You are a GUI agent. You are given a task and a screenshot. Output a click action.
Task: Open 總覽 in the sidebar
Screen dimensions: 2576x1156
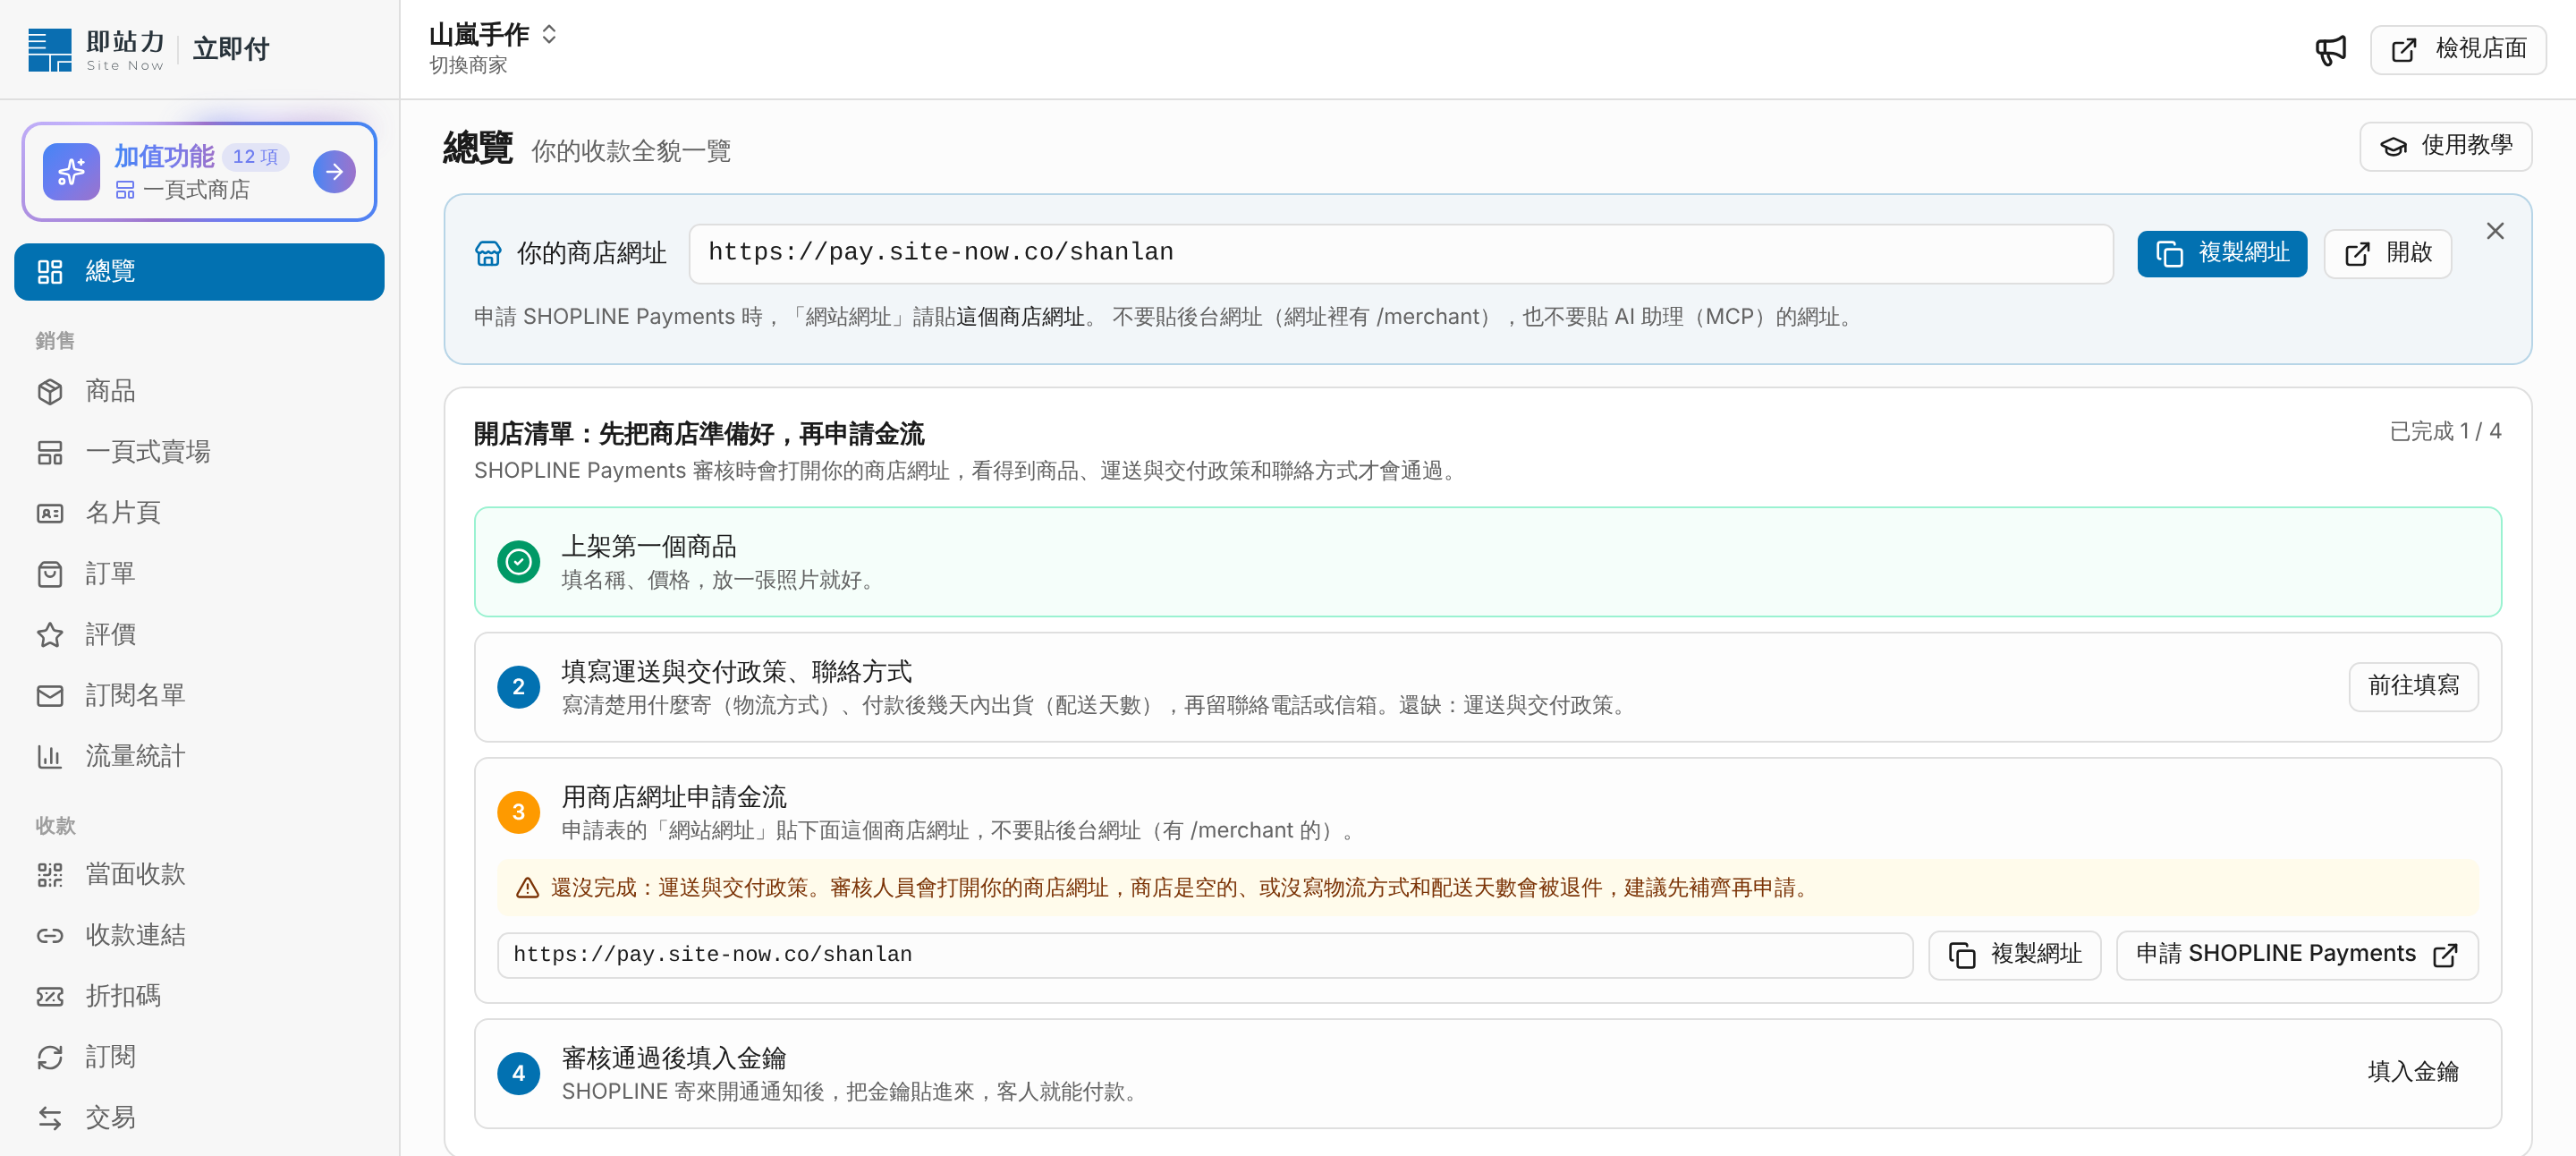pos(199,271)
